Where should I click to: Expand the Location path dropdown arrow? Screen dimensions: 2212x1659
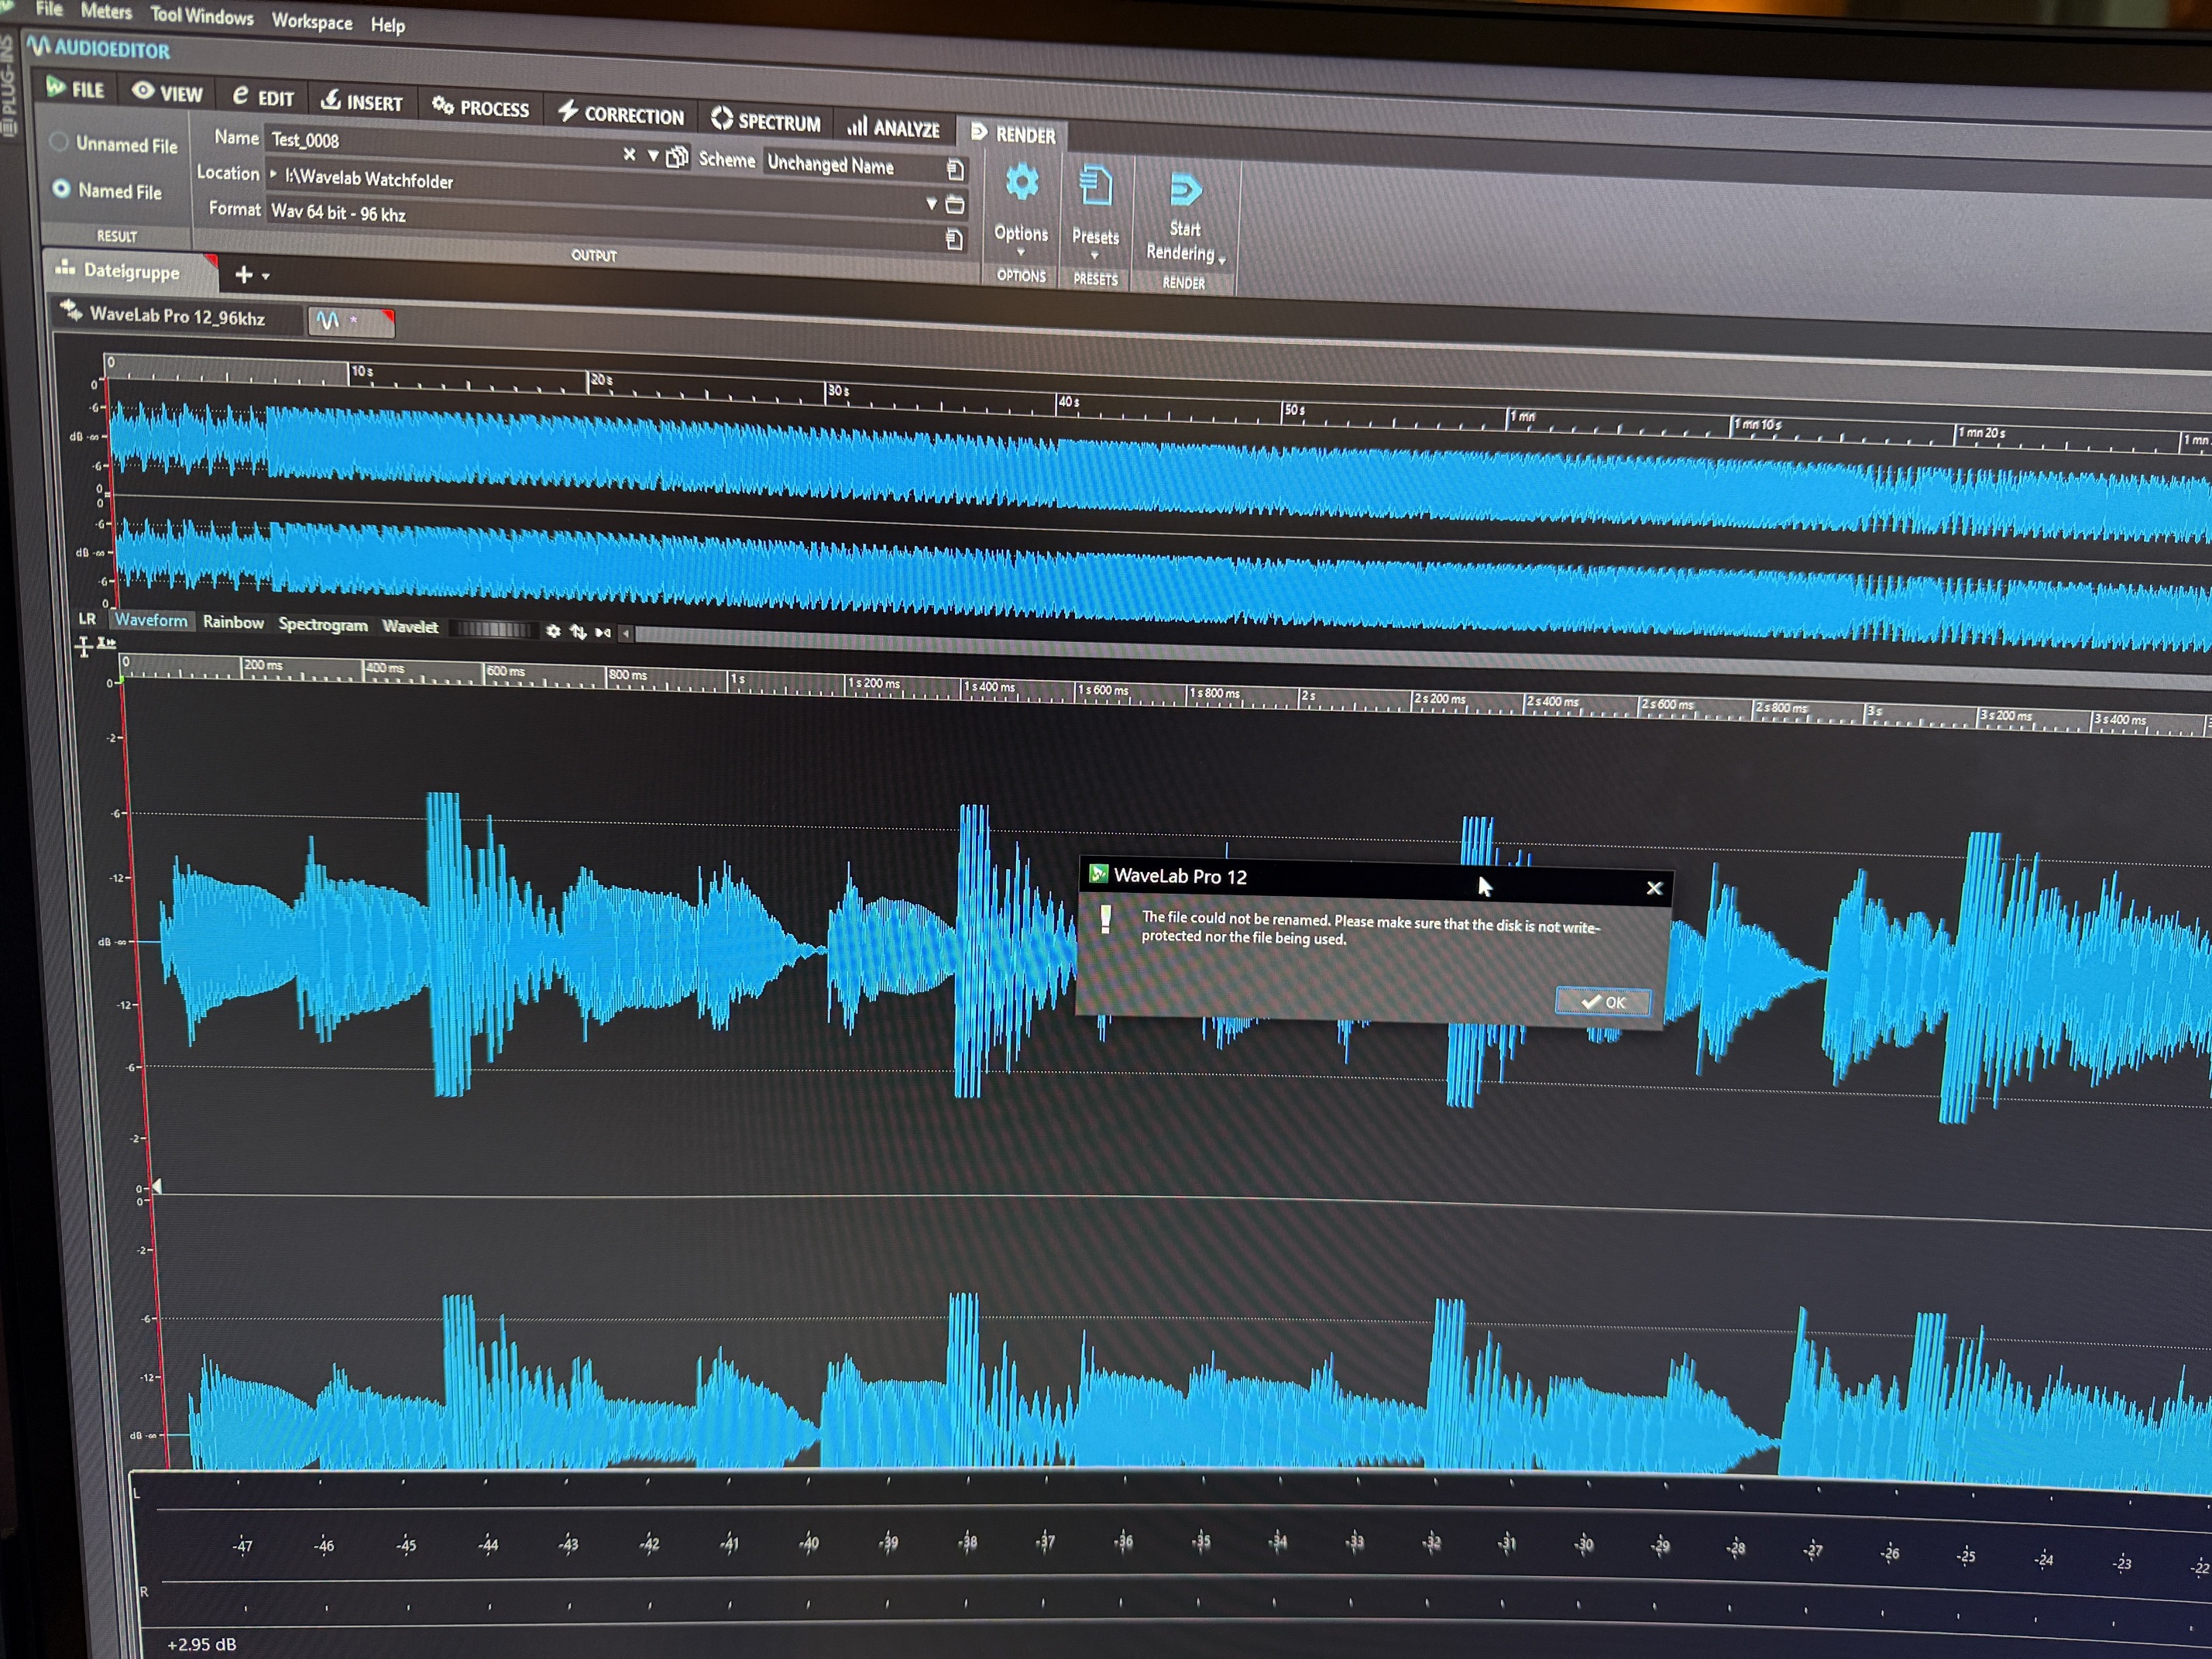(x=930, y=203)
